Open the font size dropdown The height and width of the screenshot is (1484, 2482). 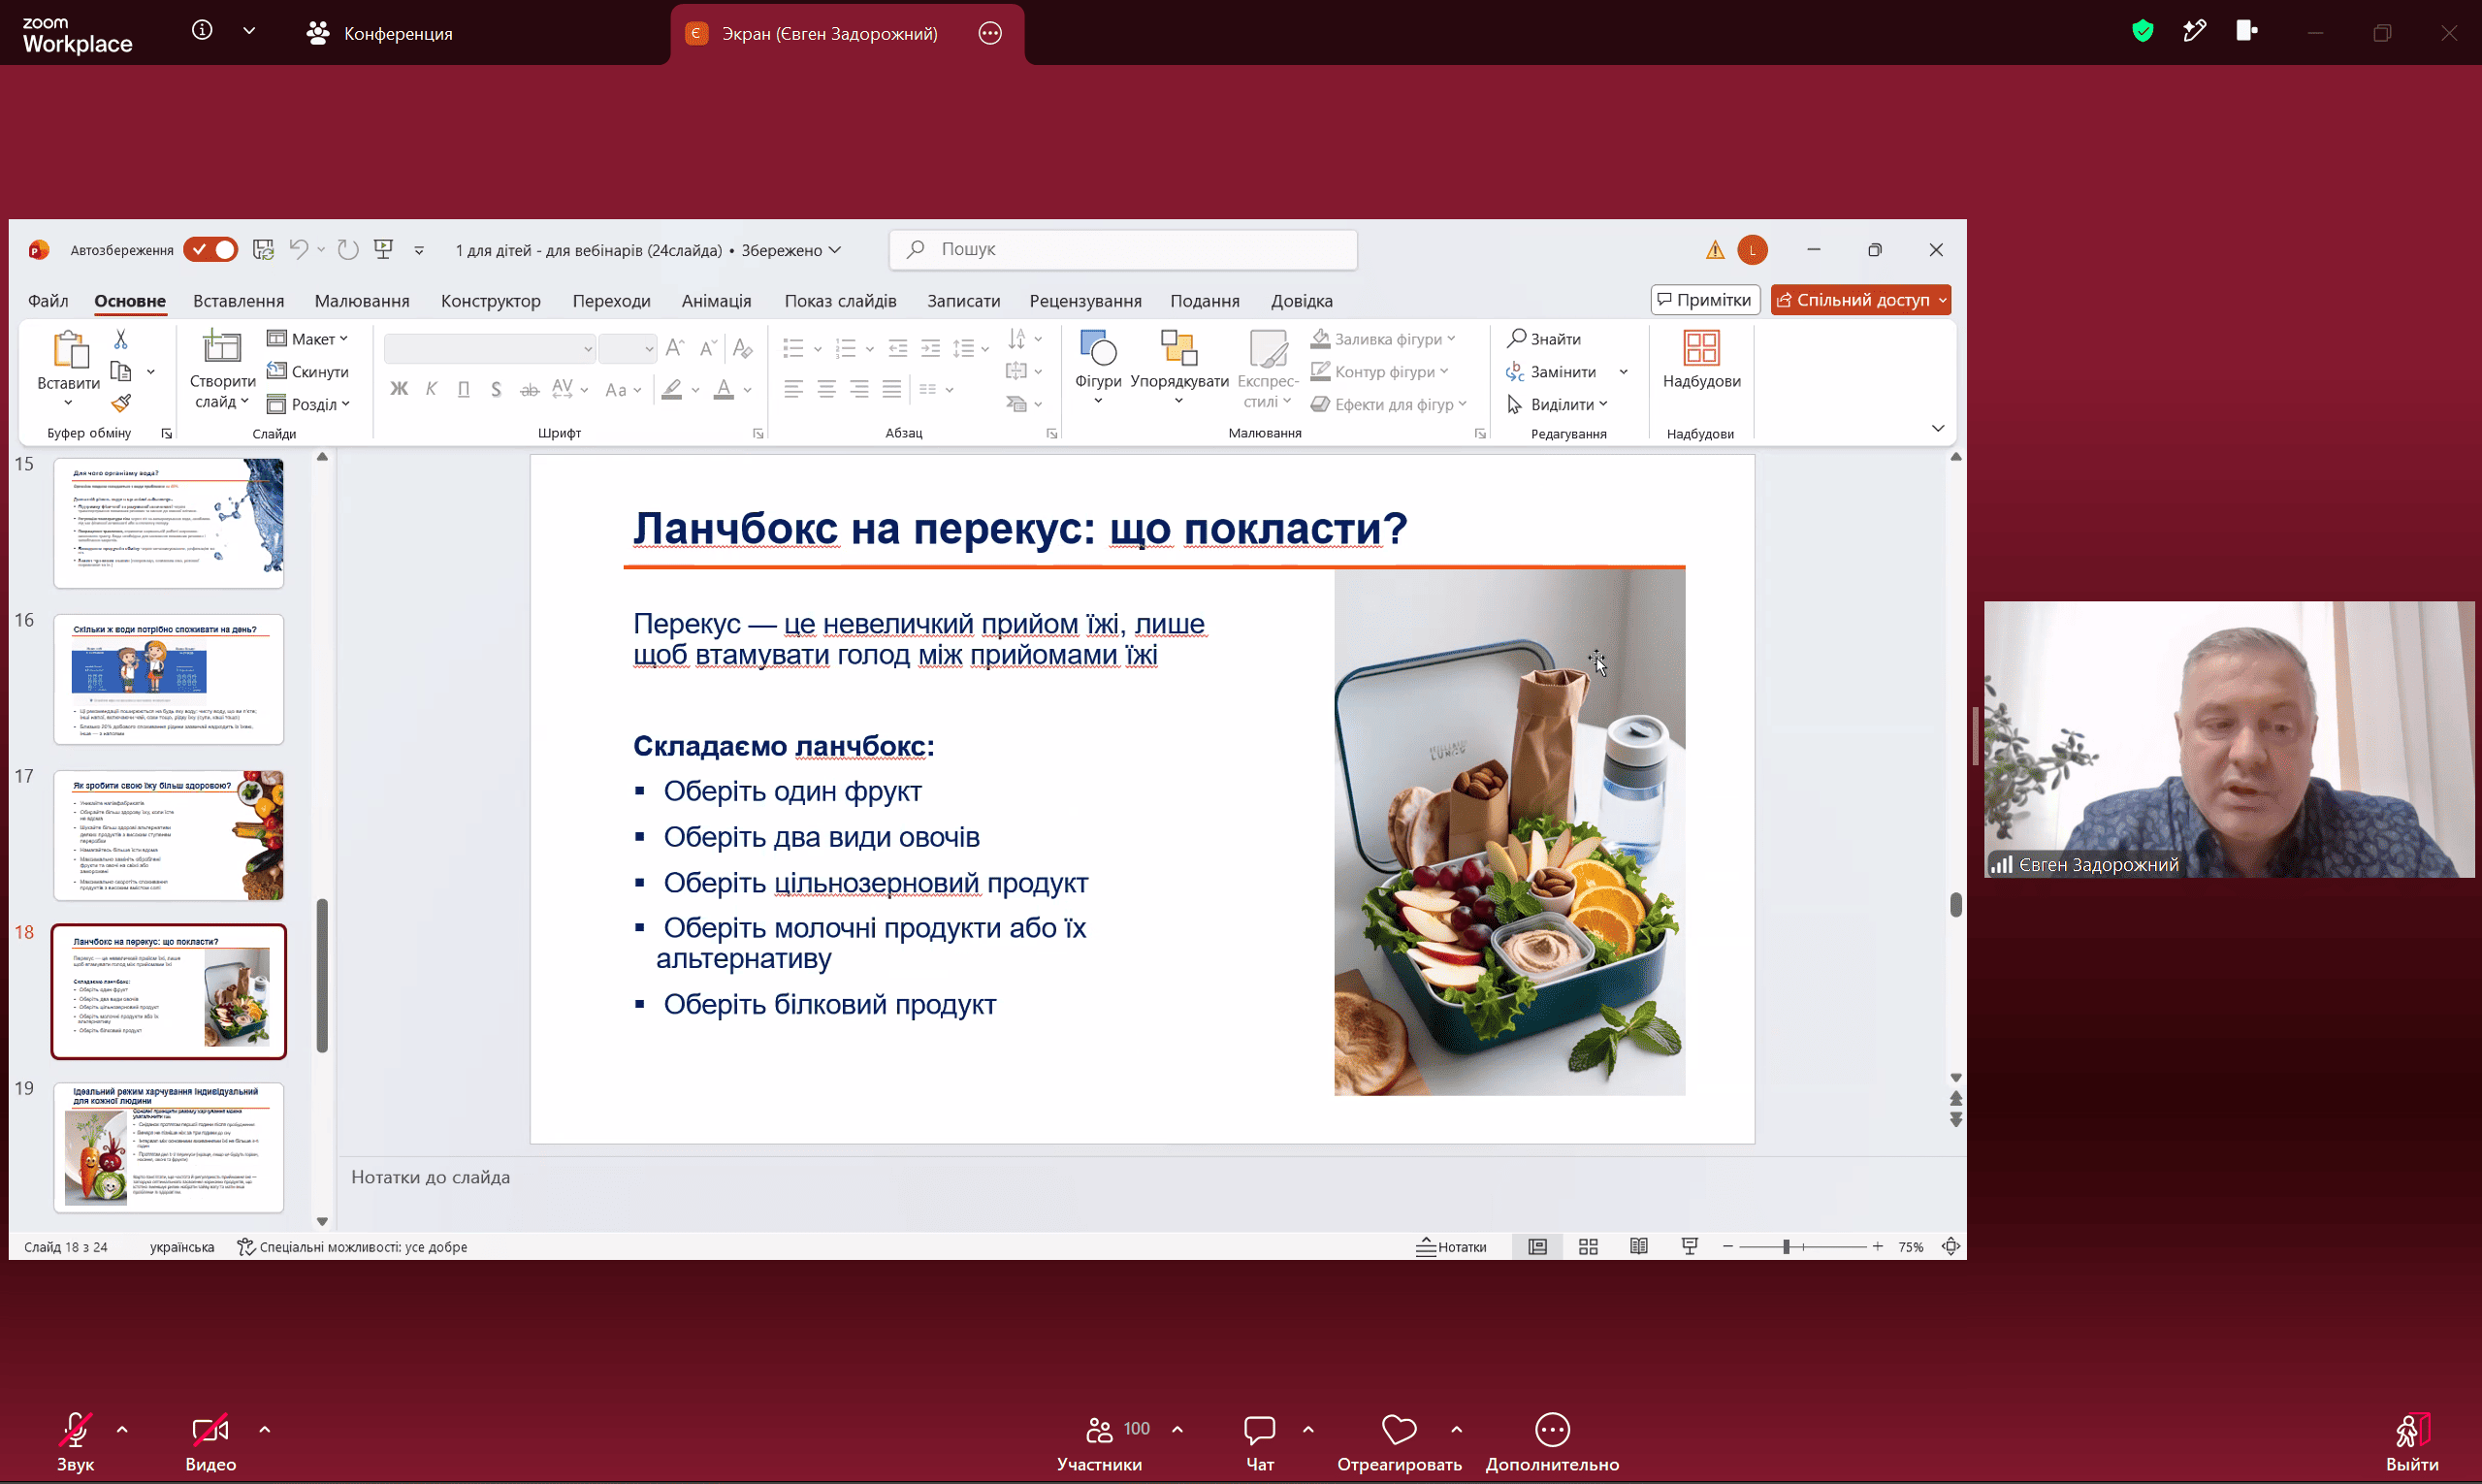648,348
